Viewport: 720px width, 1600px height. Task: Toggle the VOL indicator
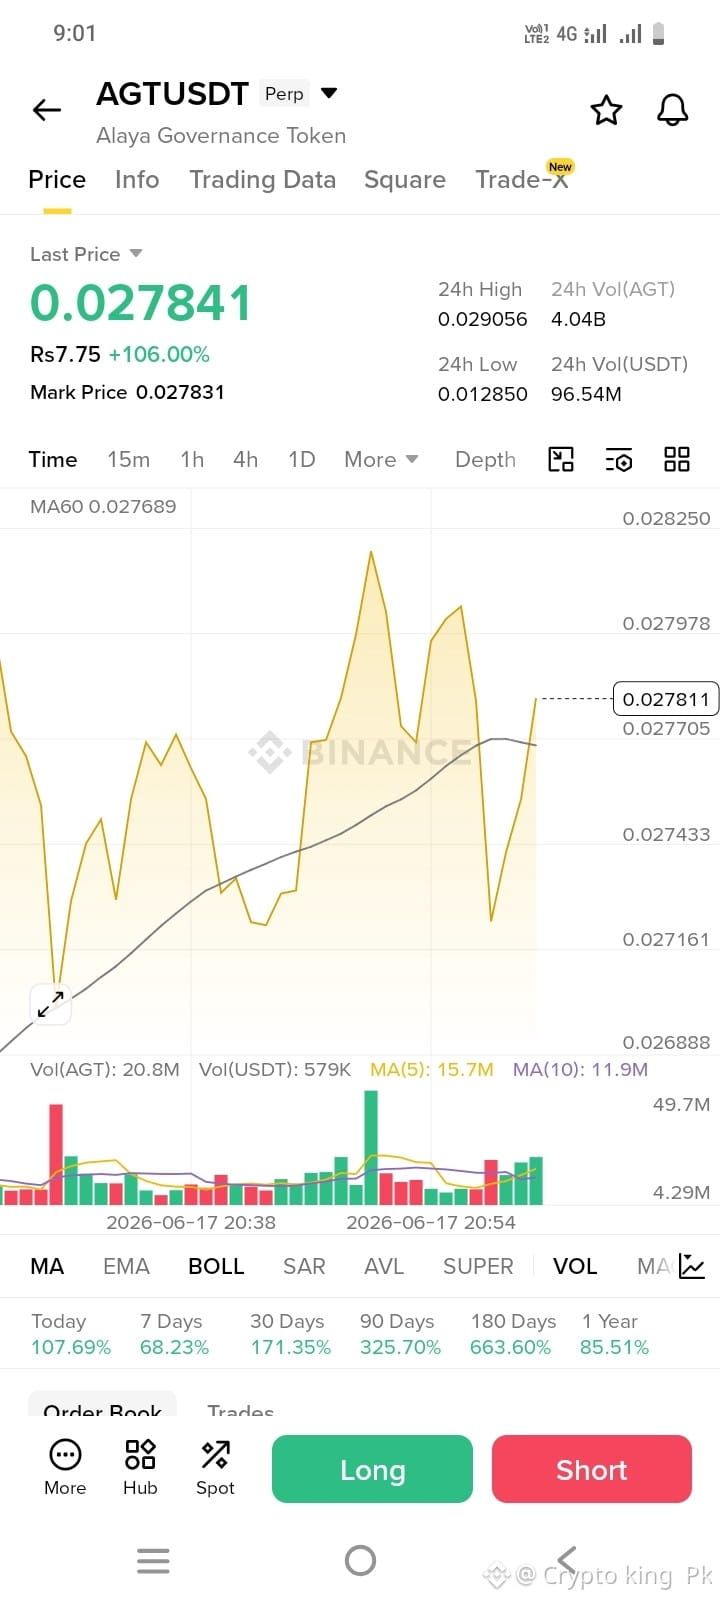click(x=575, y=1266)
